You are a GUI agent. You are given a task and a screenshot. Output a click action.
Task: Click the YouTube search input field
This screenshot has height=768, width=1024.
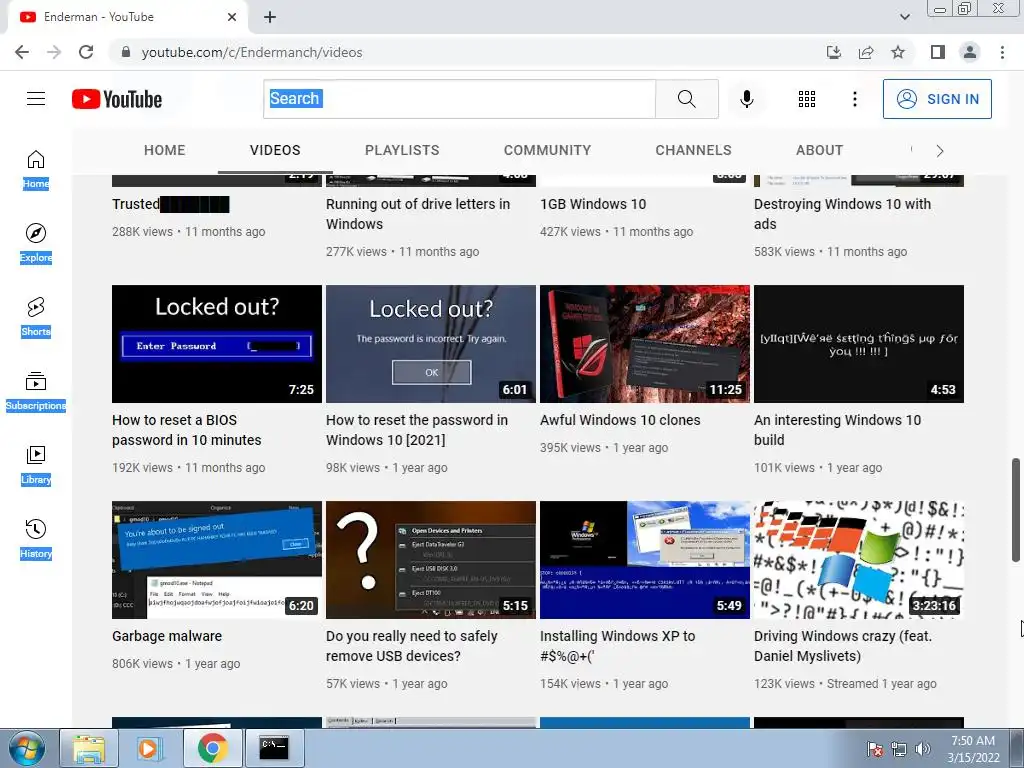point(460,99)
